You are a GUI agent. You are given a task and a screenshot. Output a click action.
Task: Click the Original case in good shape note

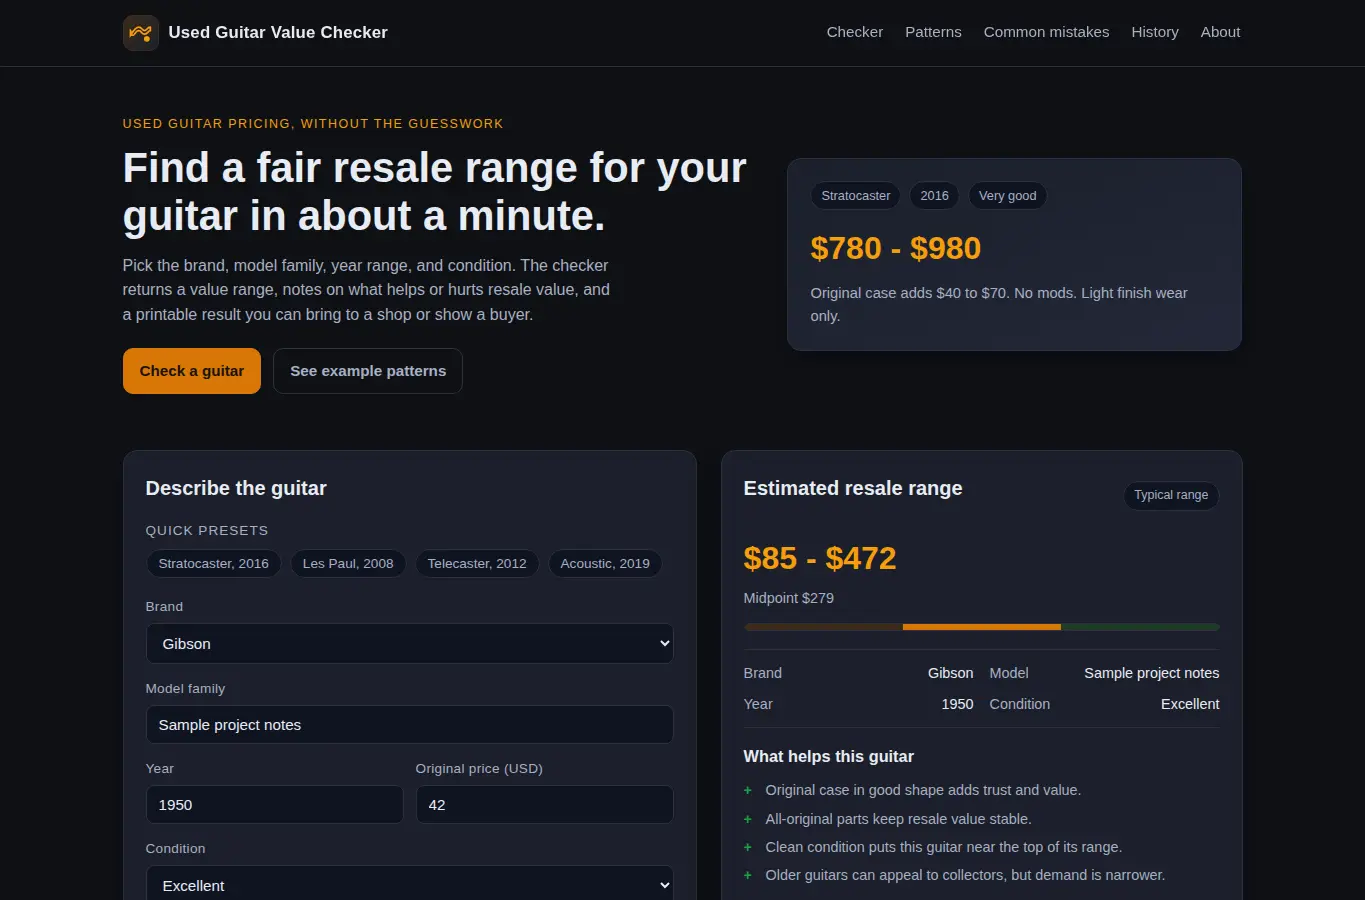pyautogui.click(x=923, y=790)
